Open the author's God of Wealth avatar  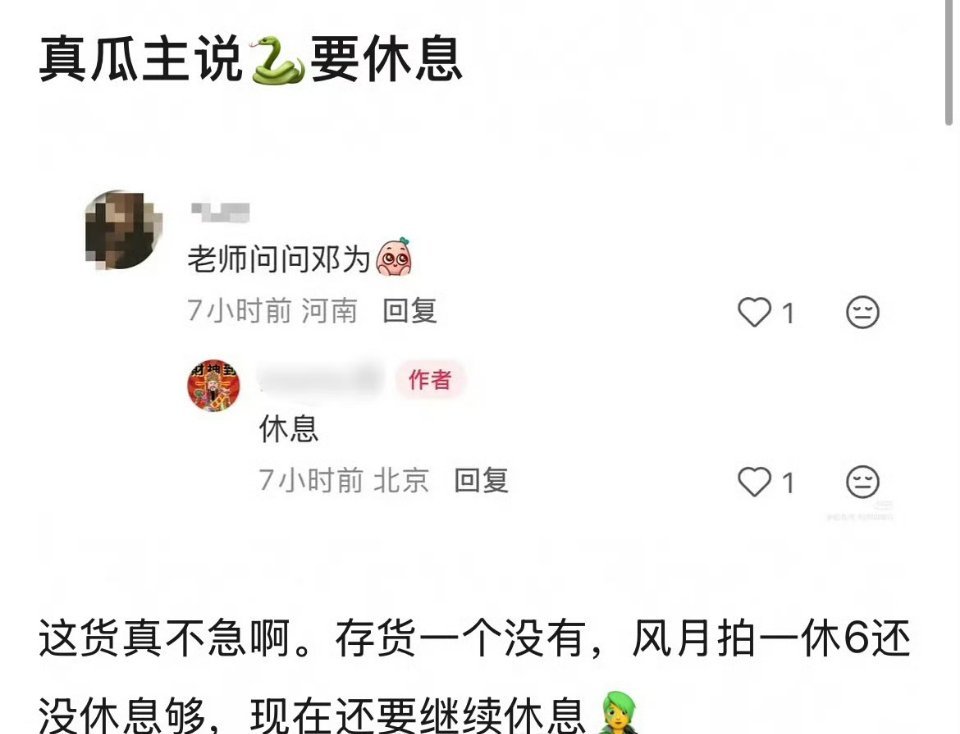coord(213,385)
